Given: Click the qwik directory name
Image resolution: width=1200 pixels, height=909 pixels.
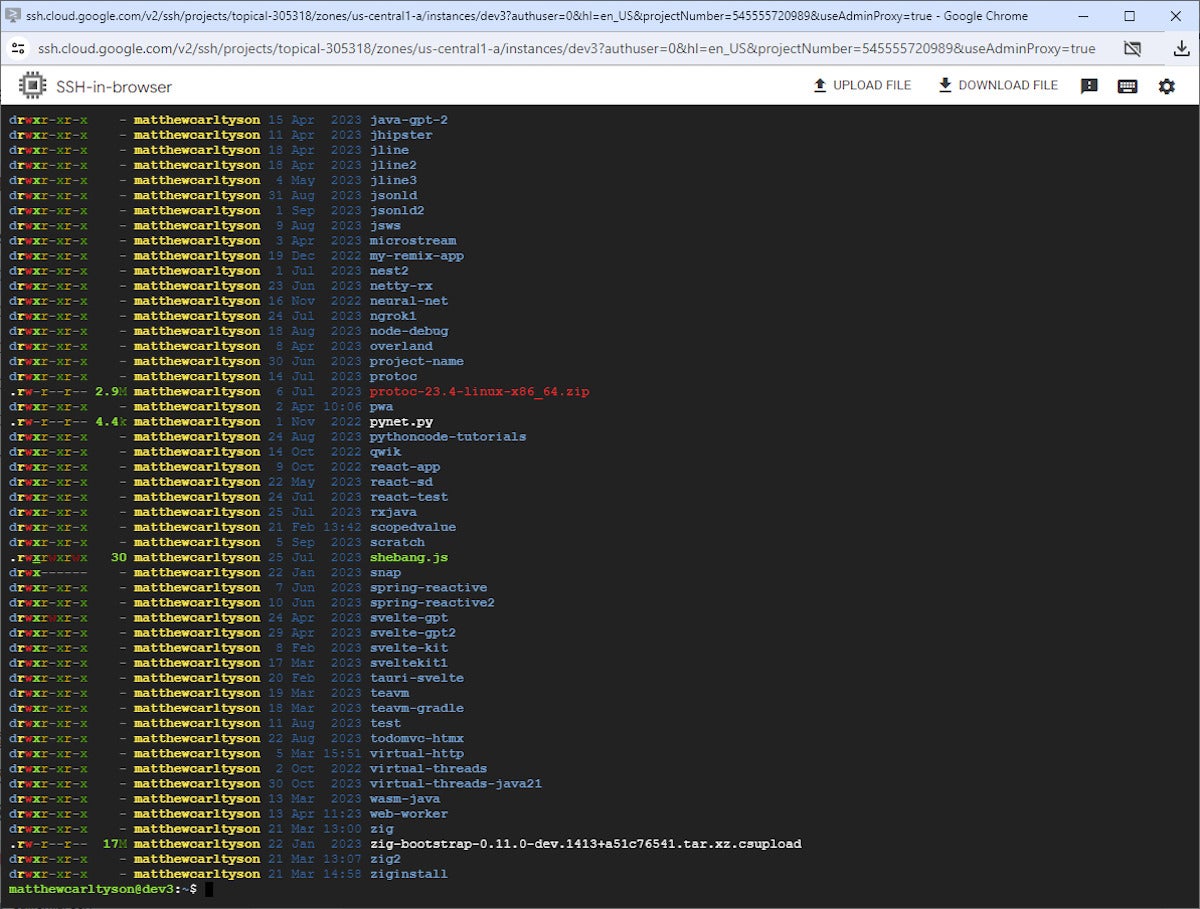Looking at the screenshot, I should pos(385,452).
